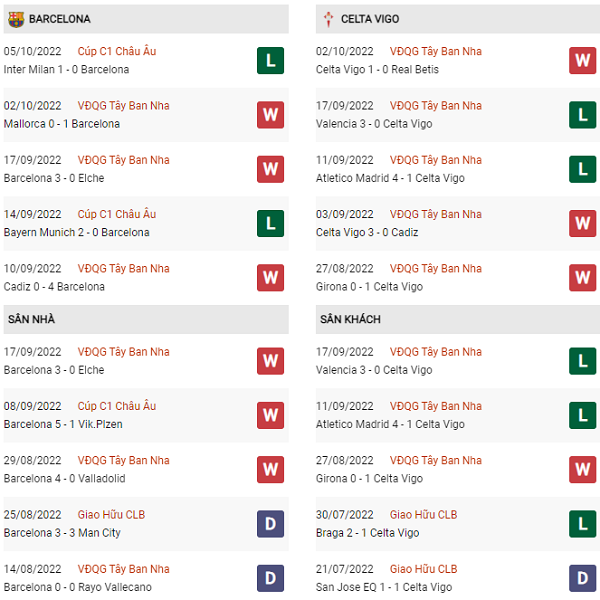Click the W badge for Celta Vigo 1-0 Real Betis

(x=582, y=60)
